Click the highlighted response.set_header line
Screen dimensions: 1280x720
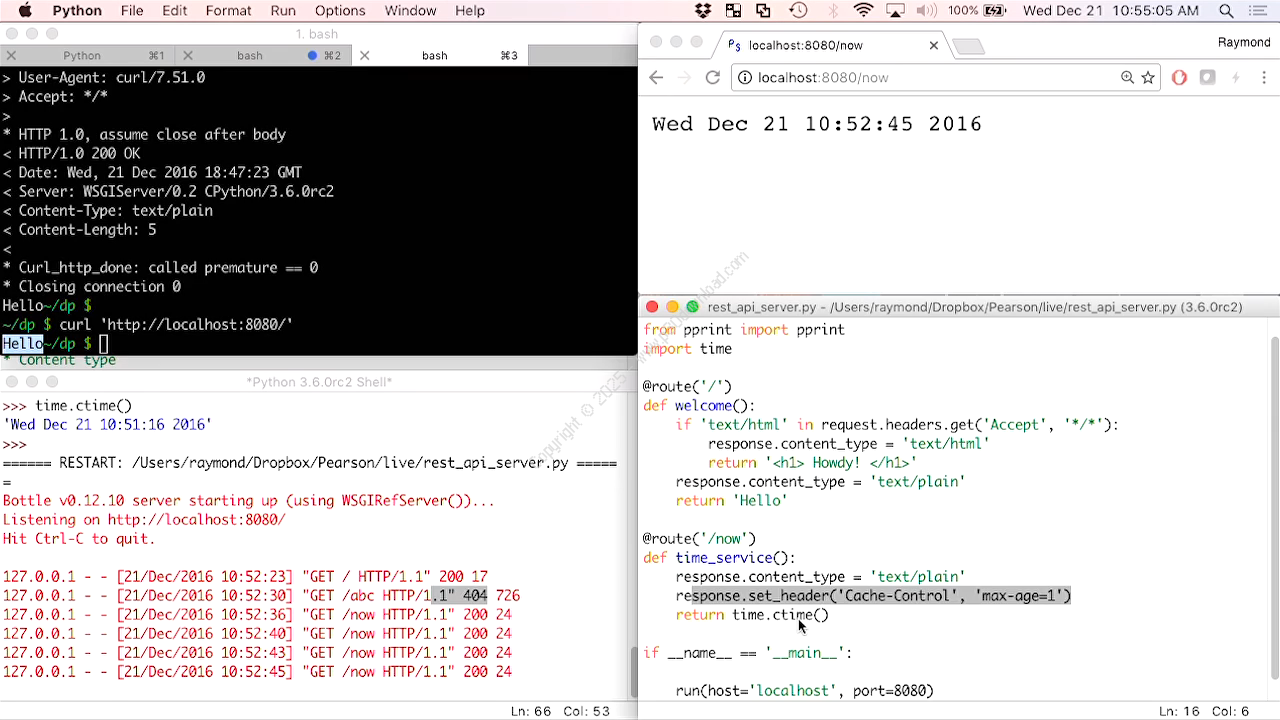pyautogui.click(x=873, y=596)
